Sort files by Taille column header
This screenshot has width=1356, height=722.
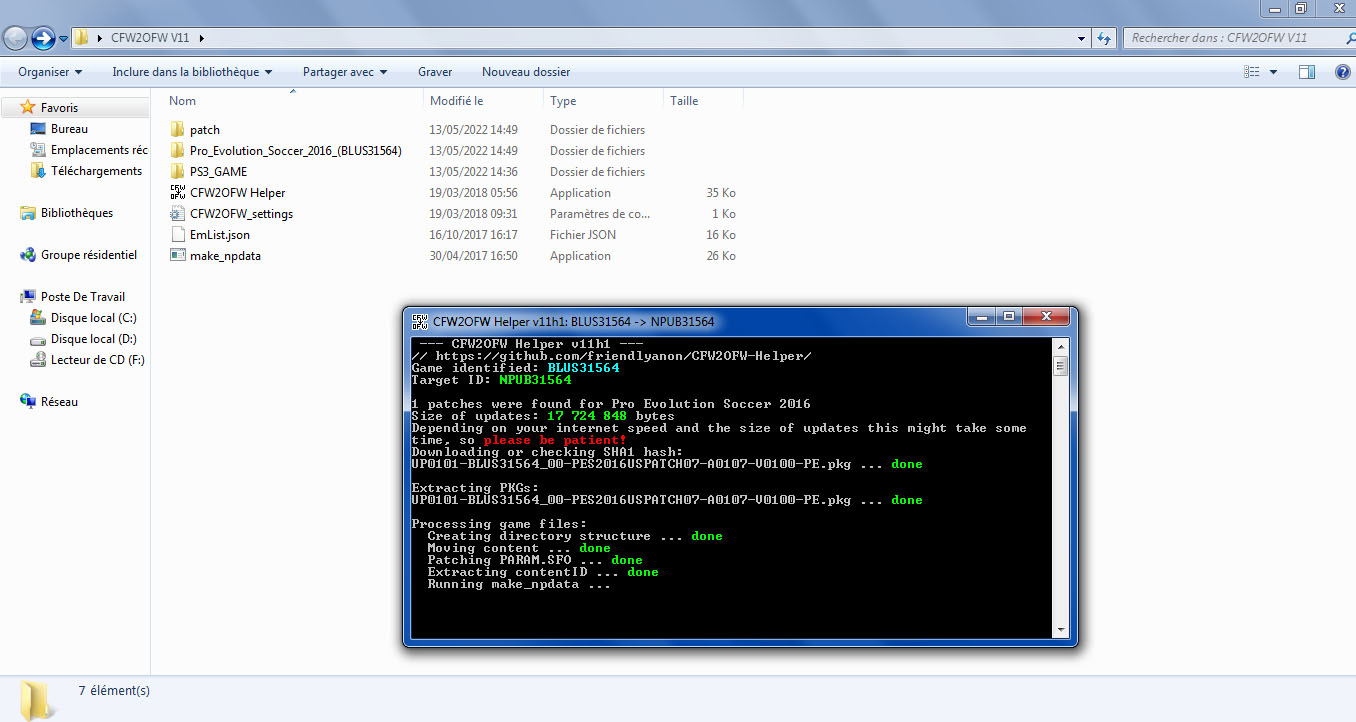[x=684, y=101]
